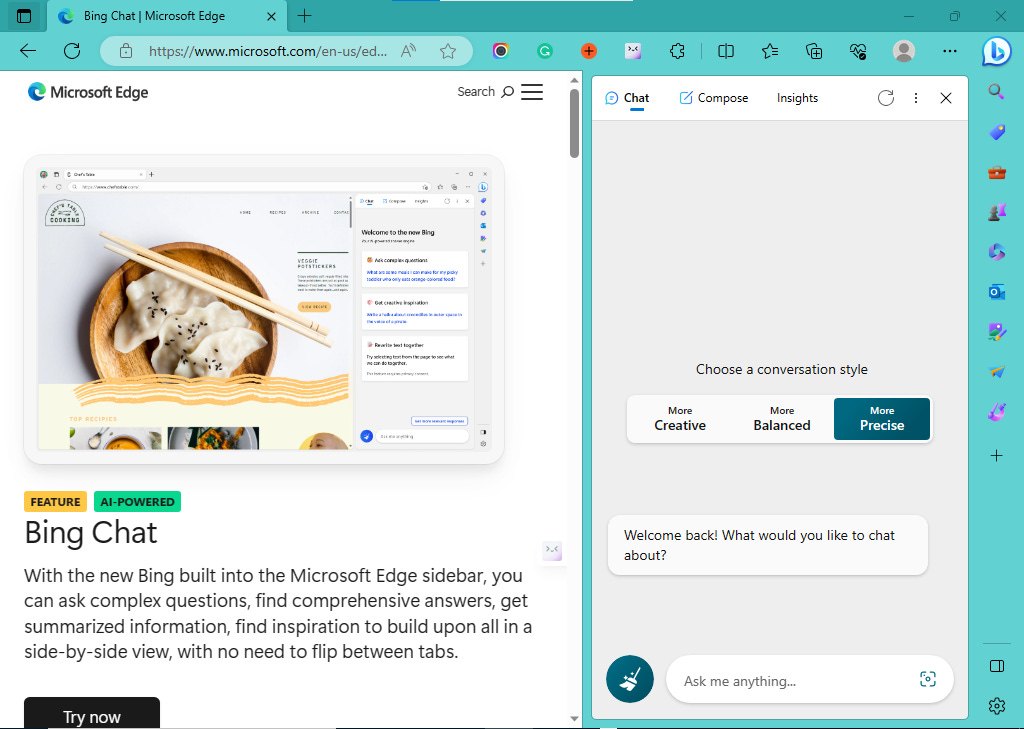Open the tab actions menu icon
The height and width of the screenshot is (729, 1024).
(24, 16)
